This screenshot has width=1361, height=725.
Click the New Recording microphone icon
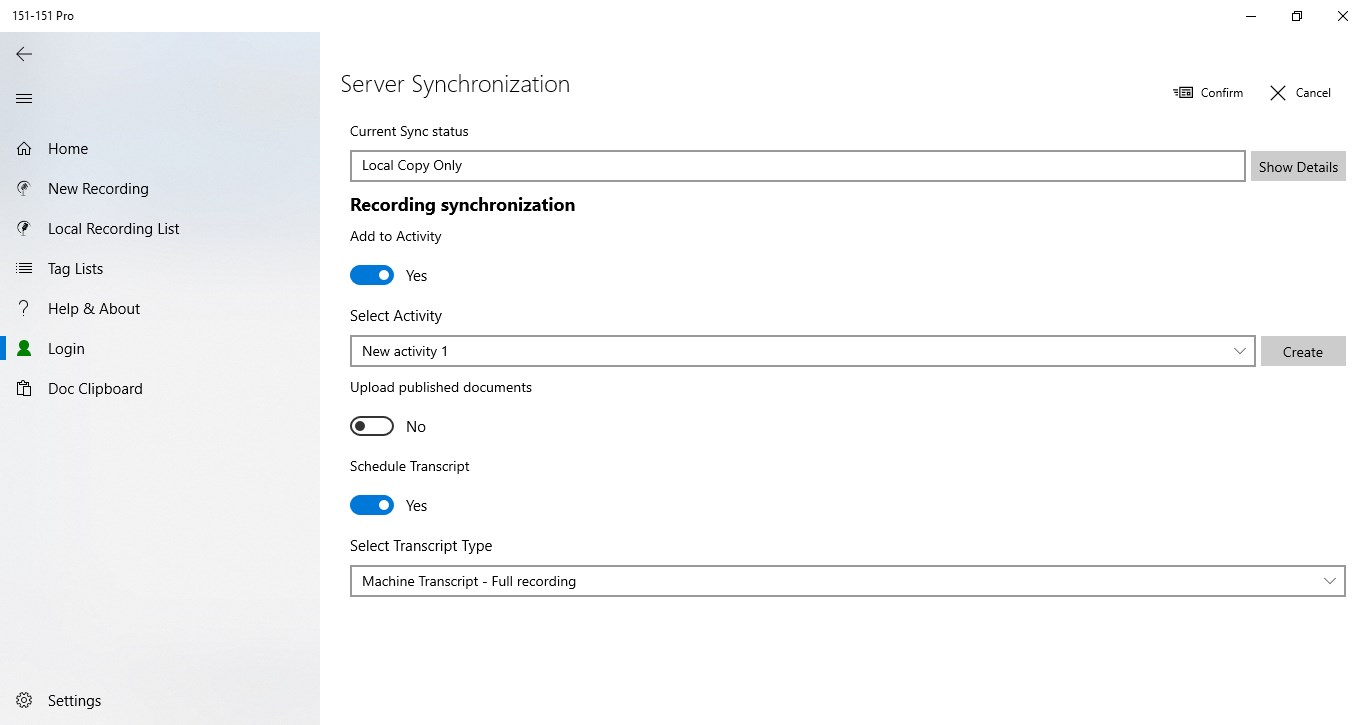point(24,189)
